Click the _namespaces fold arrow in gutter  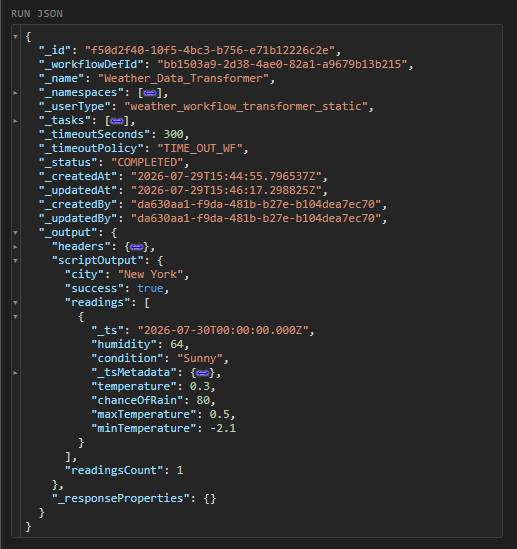[15, 93]
